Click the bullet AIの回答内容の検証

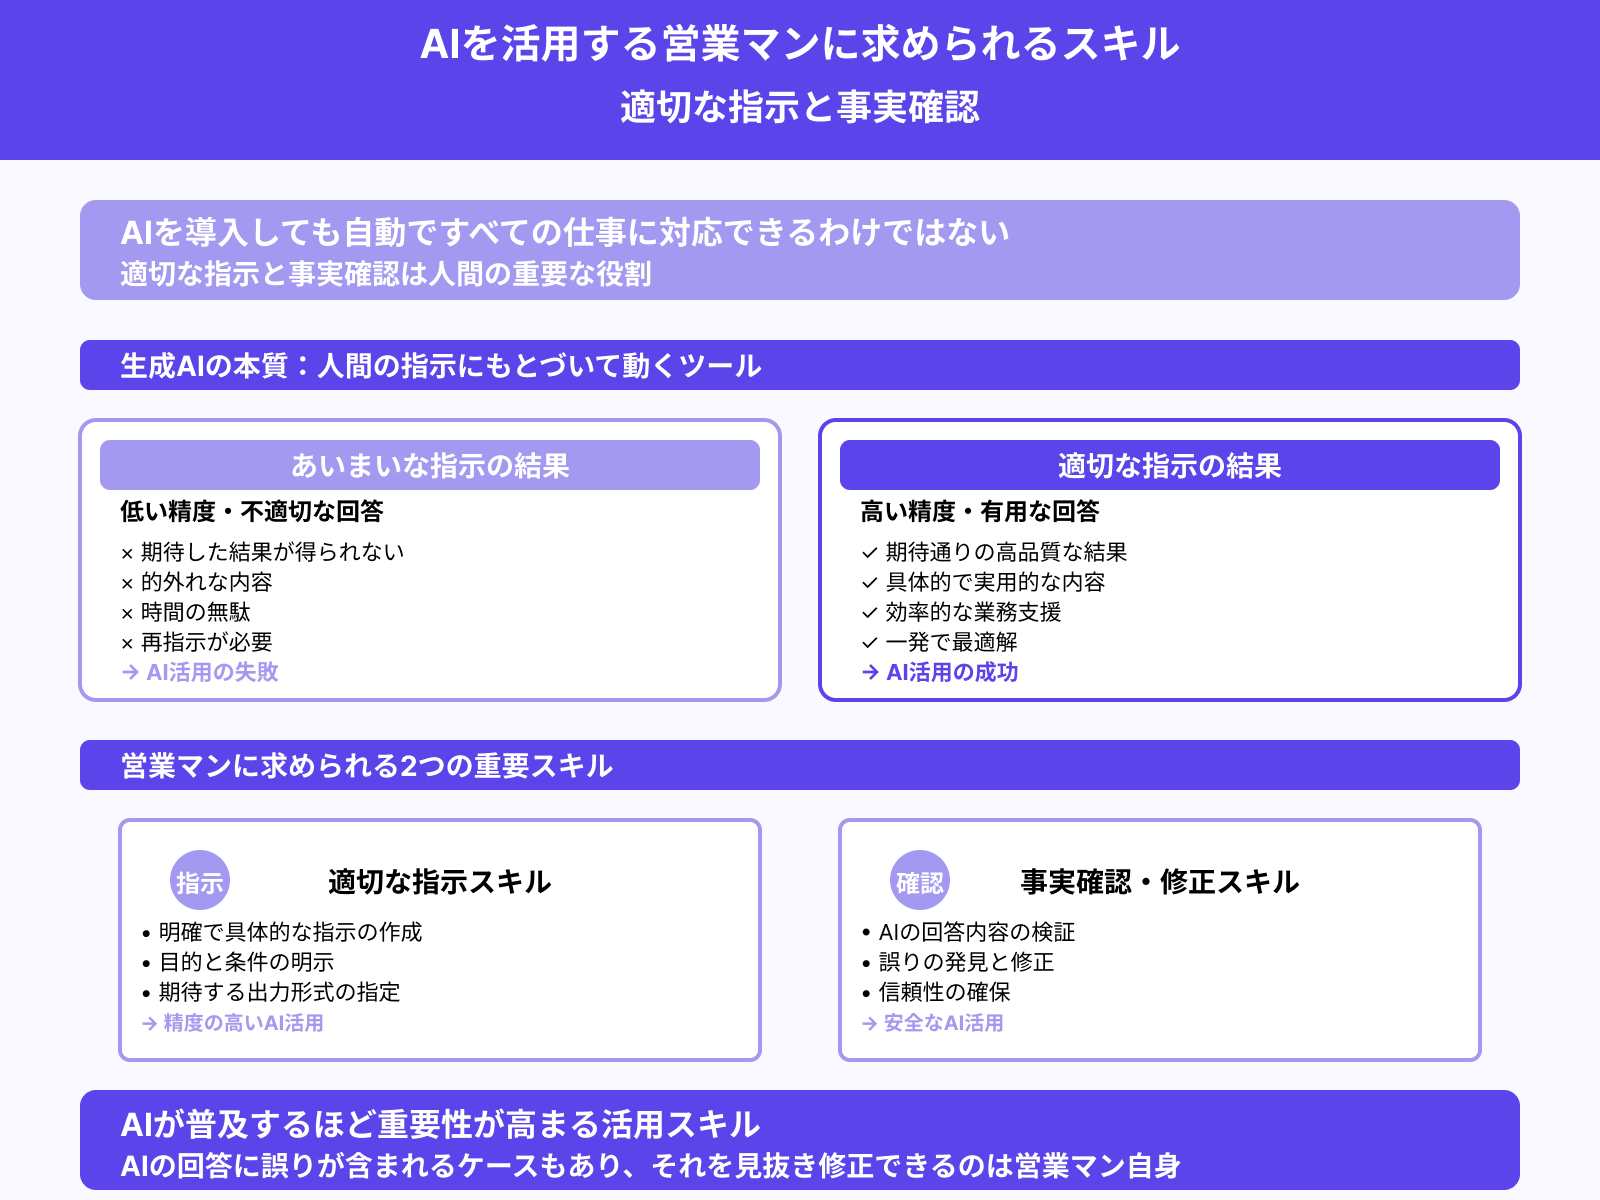click(968, 932)
